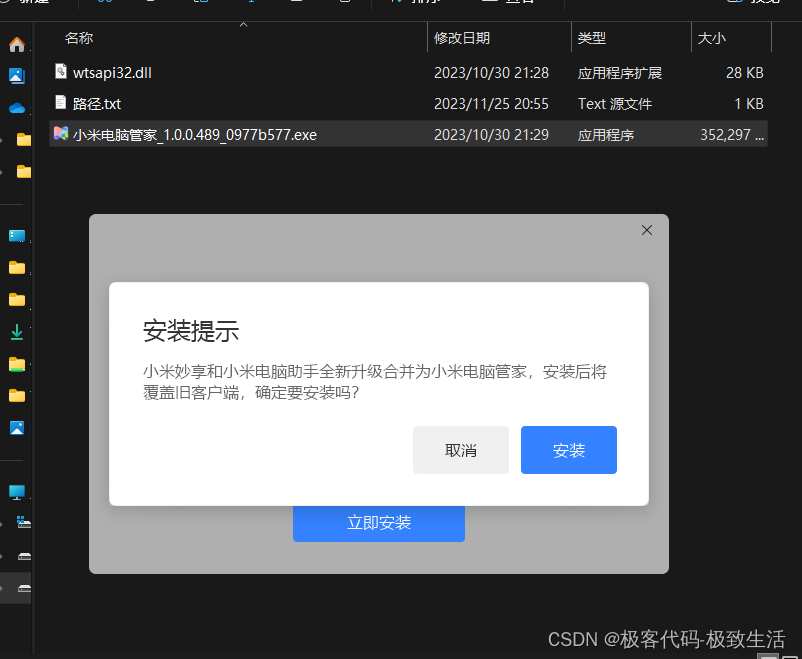Image resolution: width=802 pixels, height=659 pixels.
Task: Open the folder with green strip in sidebar
Action: (17, 364)
